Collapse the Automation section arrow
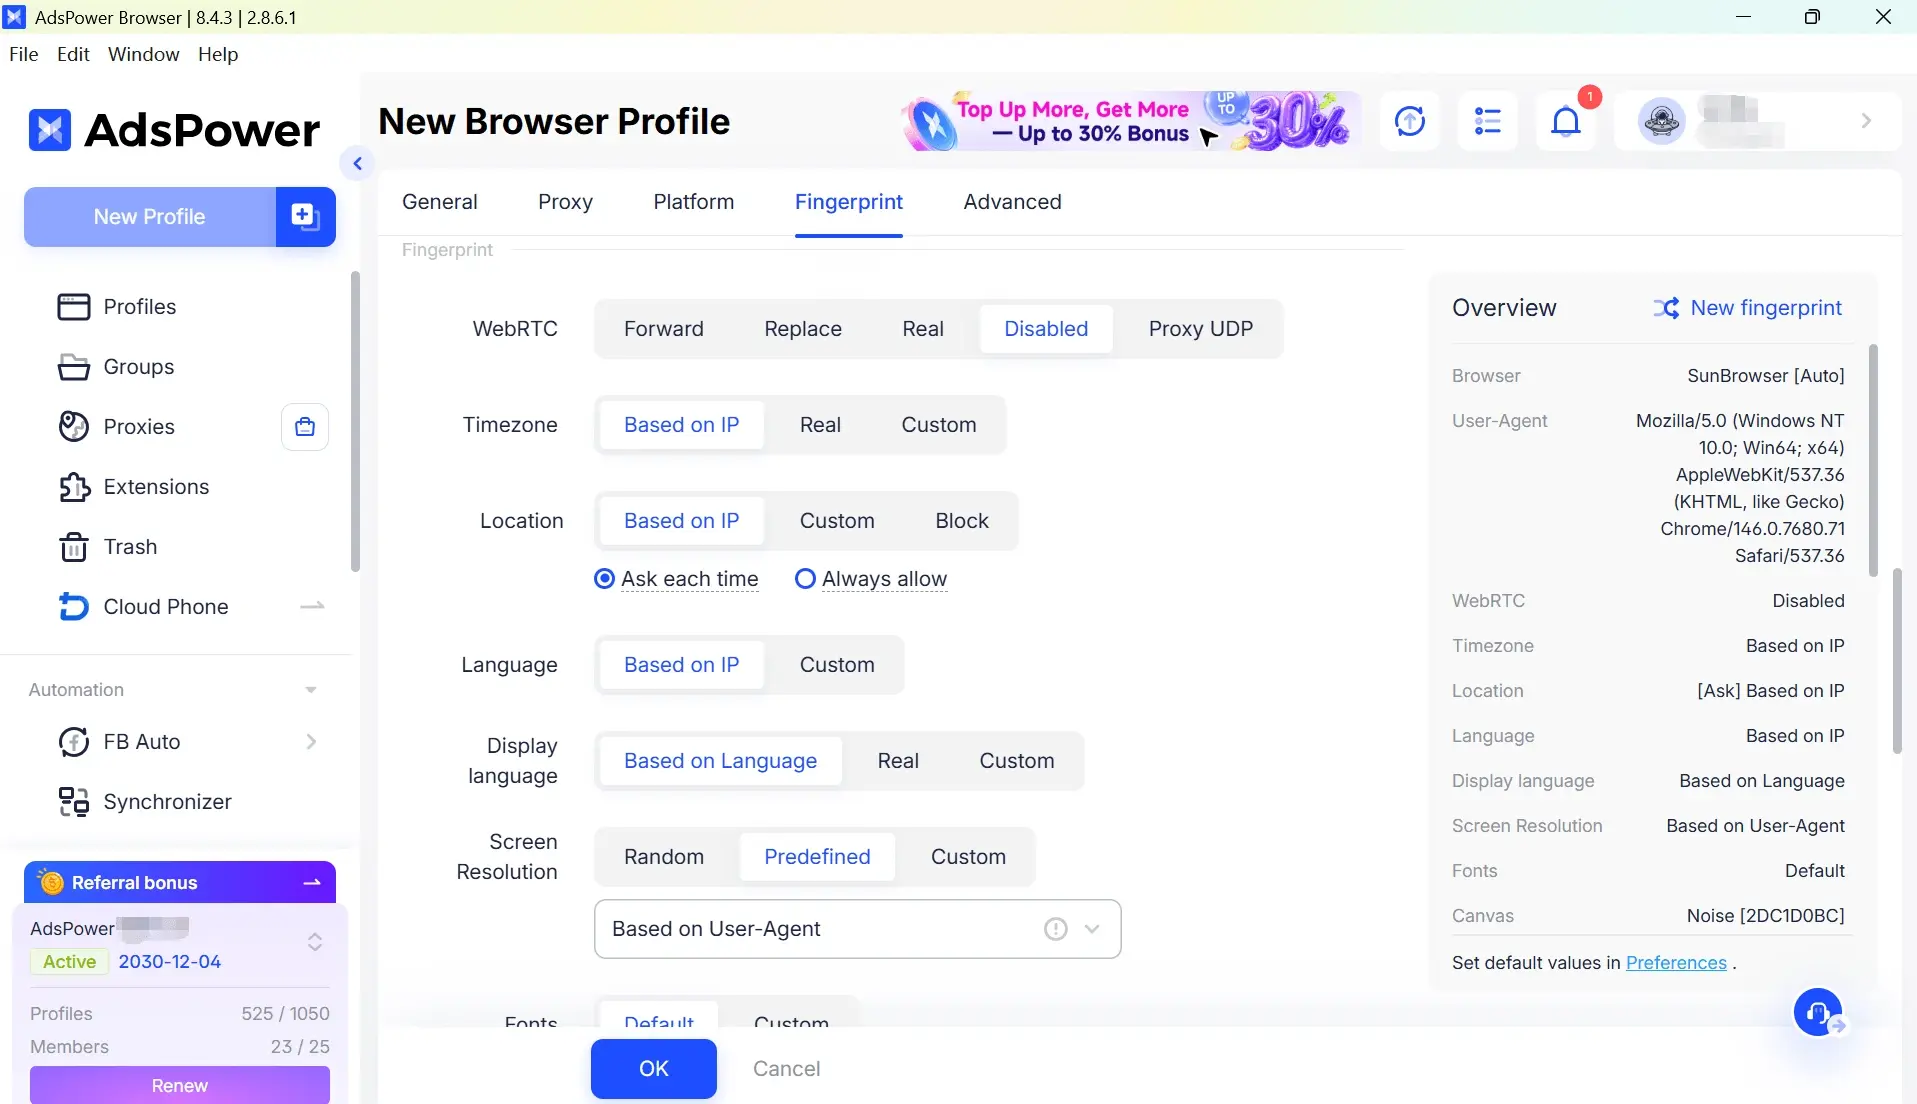The width and height of the screenshot is (1917, 1104). (x=311, y=690)
